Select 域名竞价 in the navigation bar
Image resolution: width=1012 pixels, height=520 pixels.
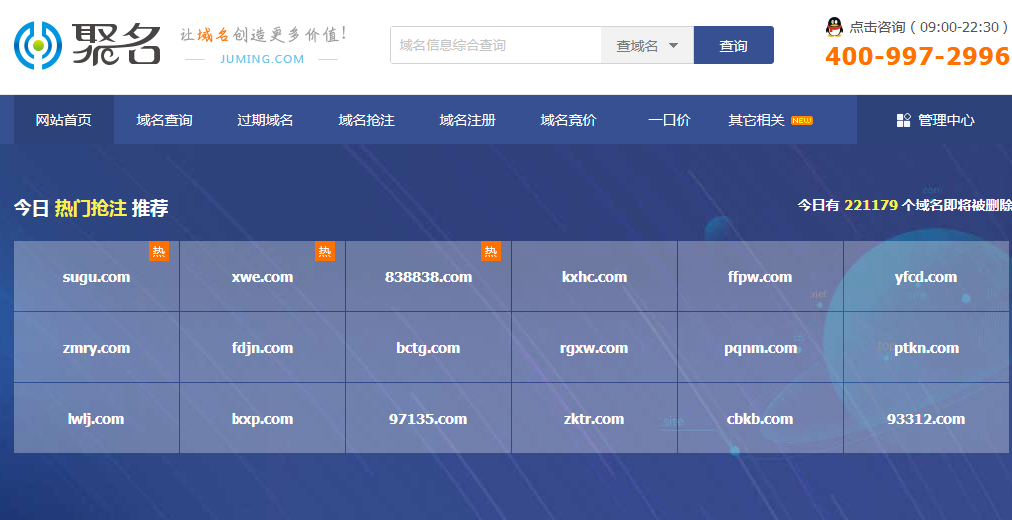point(568,120)
